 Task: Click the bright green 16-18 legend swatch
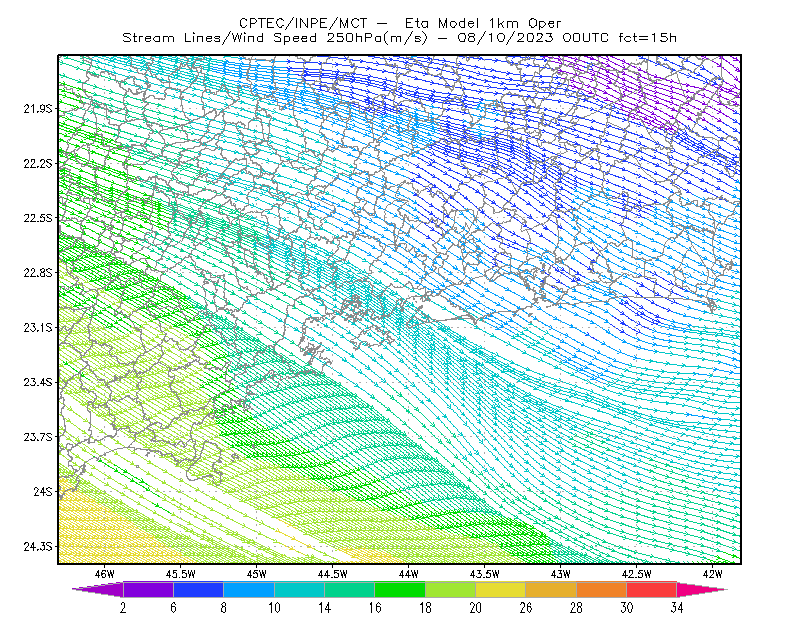click(400, 589)
